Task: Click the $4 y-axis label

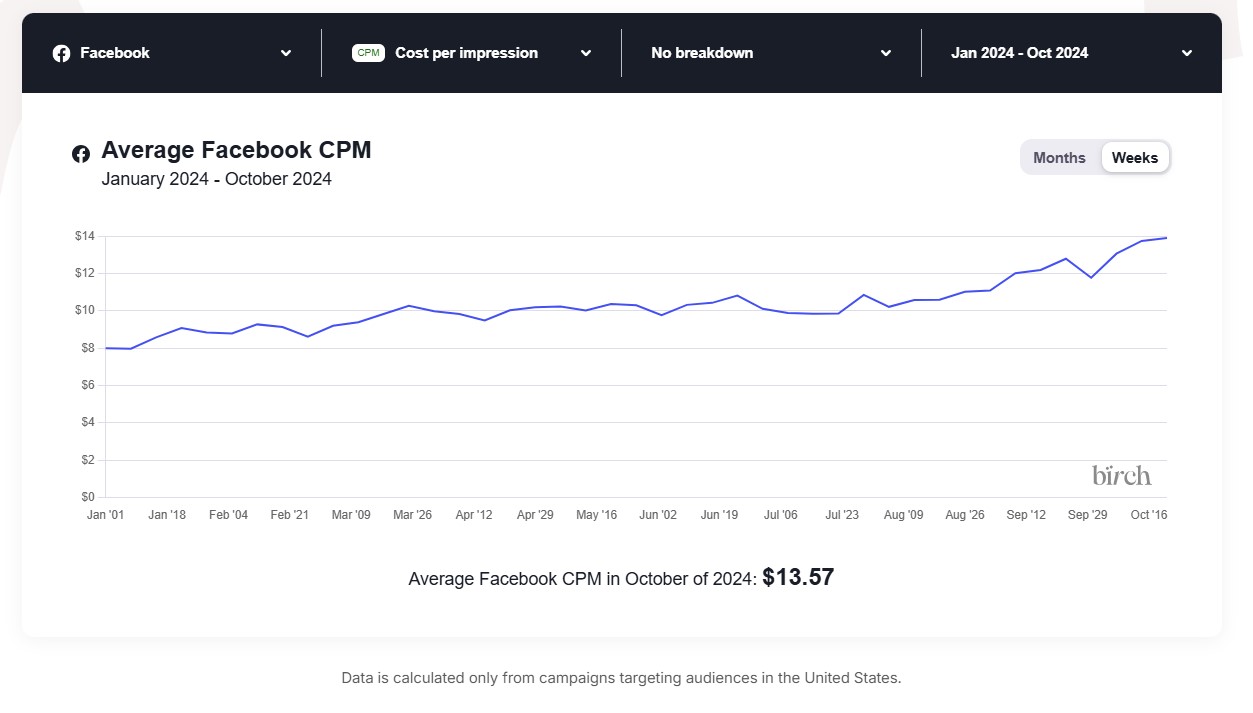Action: (x=87, y=422)
